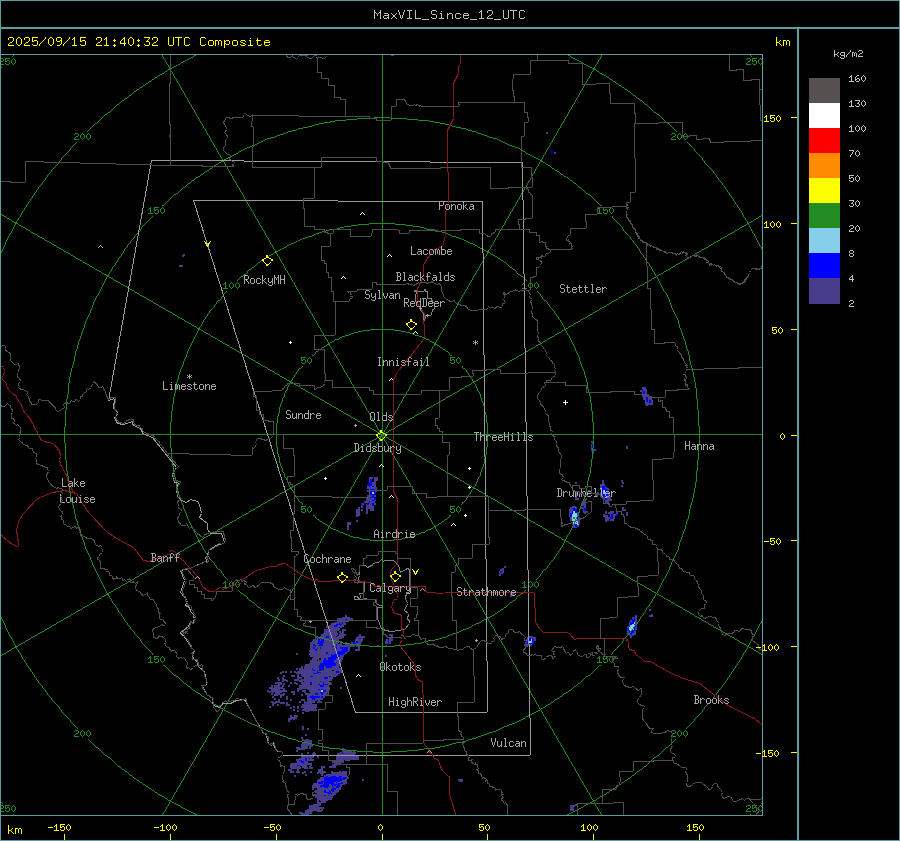Click the kg/m2 legend unit label

tap(848, 54)
